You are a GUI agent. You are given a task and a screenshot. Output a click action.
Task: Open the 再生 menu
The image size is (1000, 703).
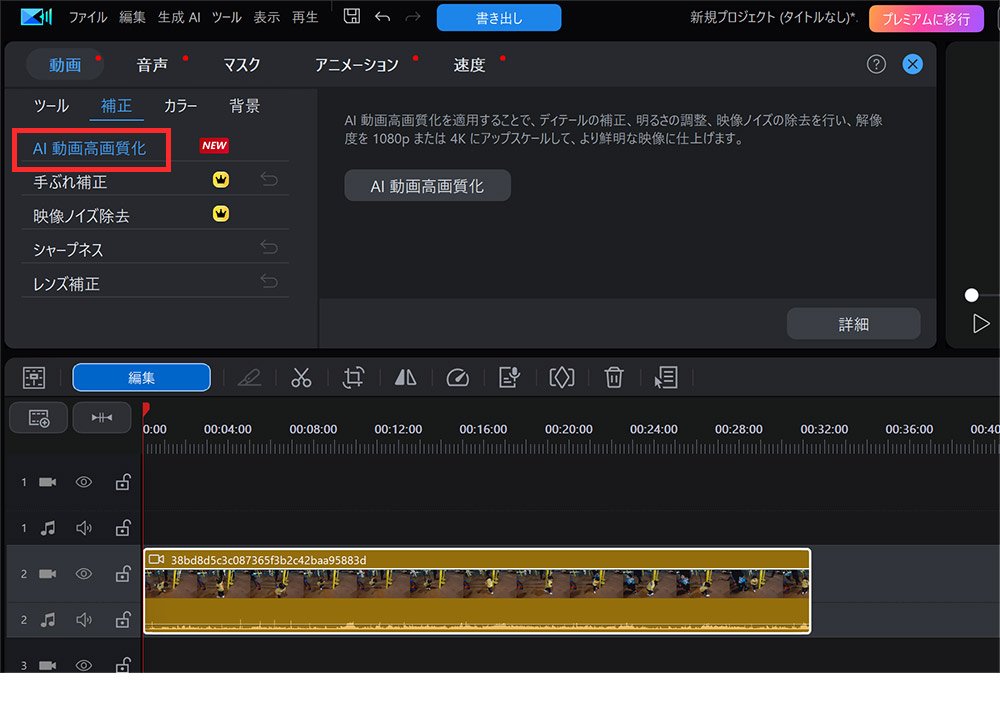[x=303, y=17]
